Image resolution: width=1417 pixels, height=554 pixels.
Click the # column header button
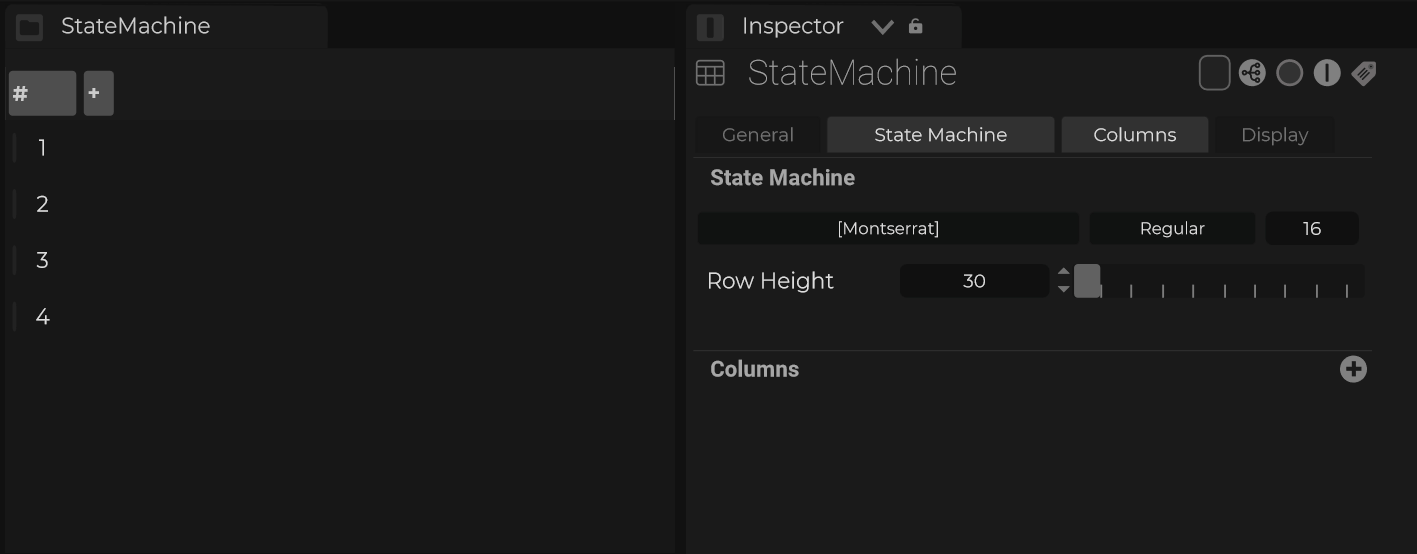42,94
